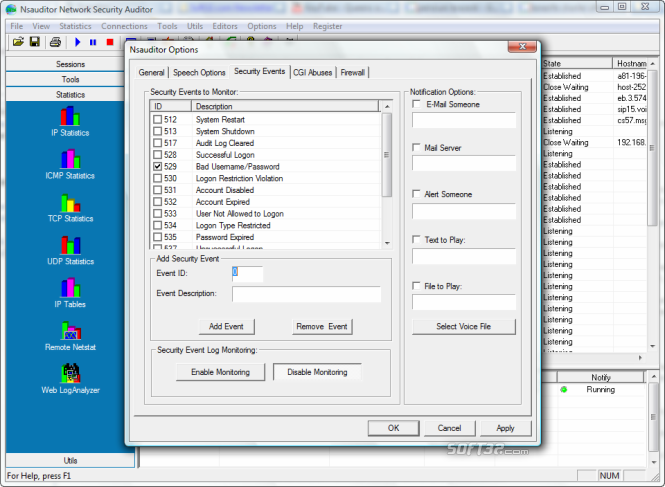Click the blue Pause toolbar icon

[x=93, y=42]
